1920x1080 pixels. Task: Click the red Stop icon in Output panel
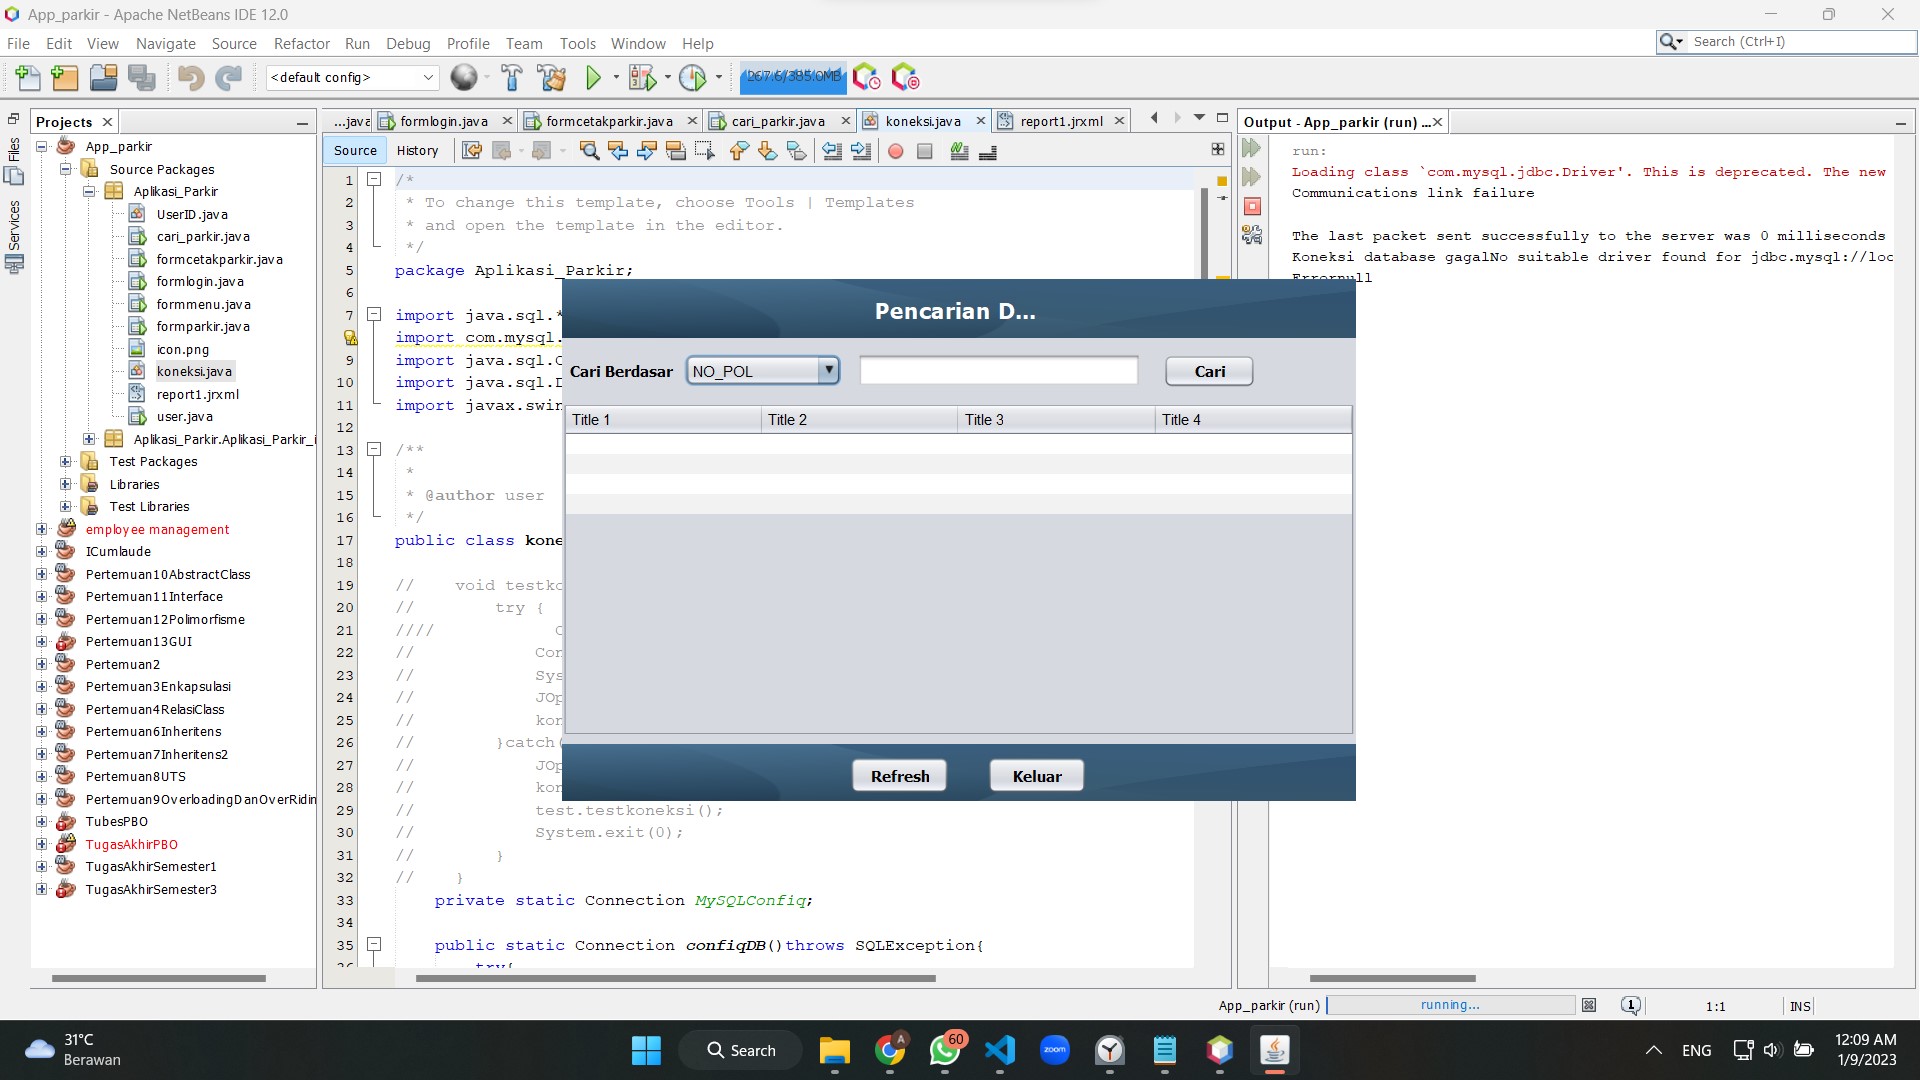click(x=1252, y=206)
